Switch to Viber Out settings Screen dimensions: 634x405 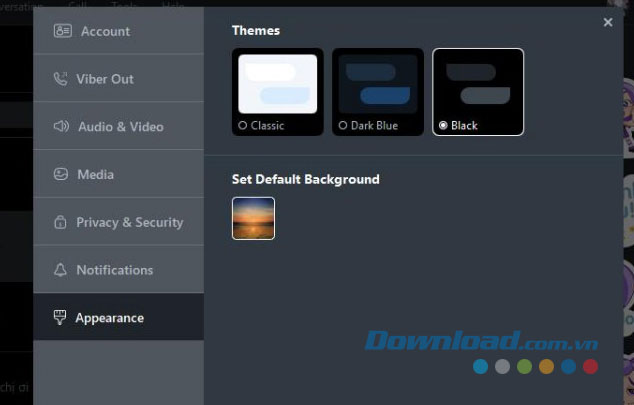point(118,78)
